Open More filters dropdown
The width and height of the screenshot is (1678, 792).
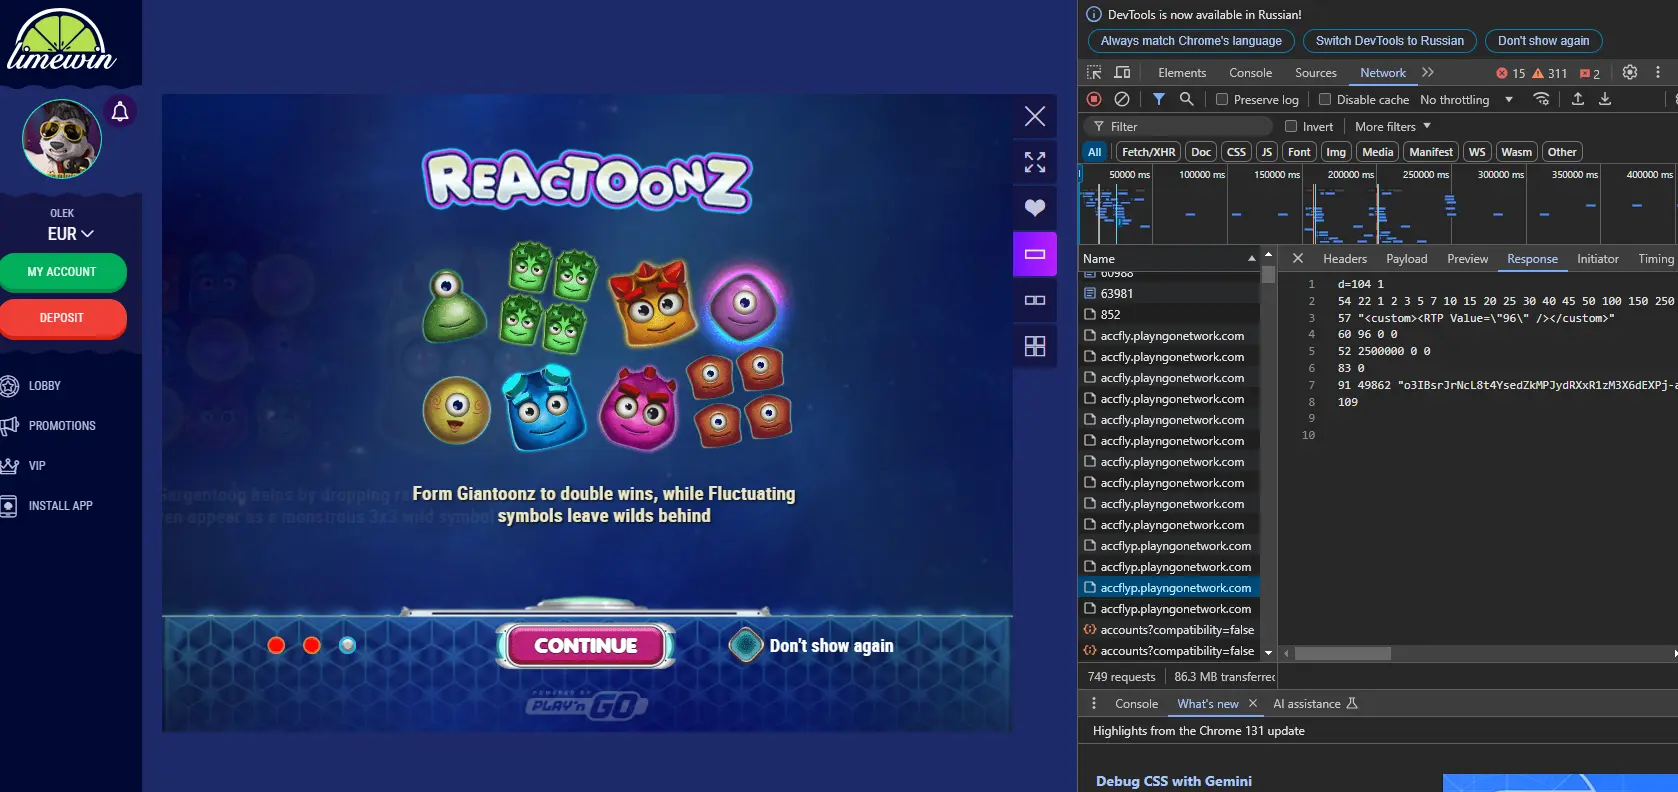coord(1393,127)
